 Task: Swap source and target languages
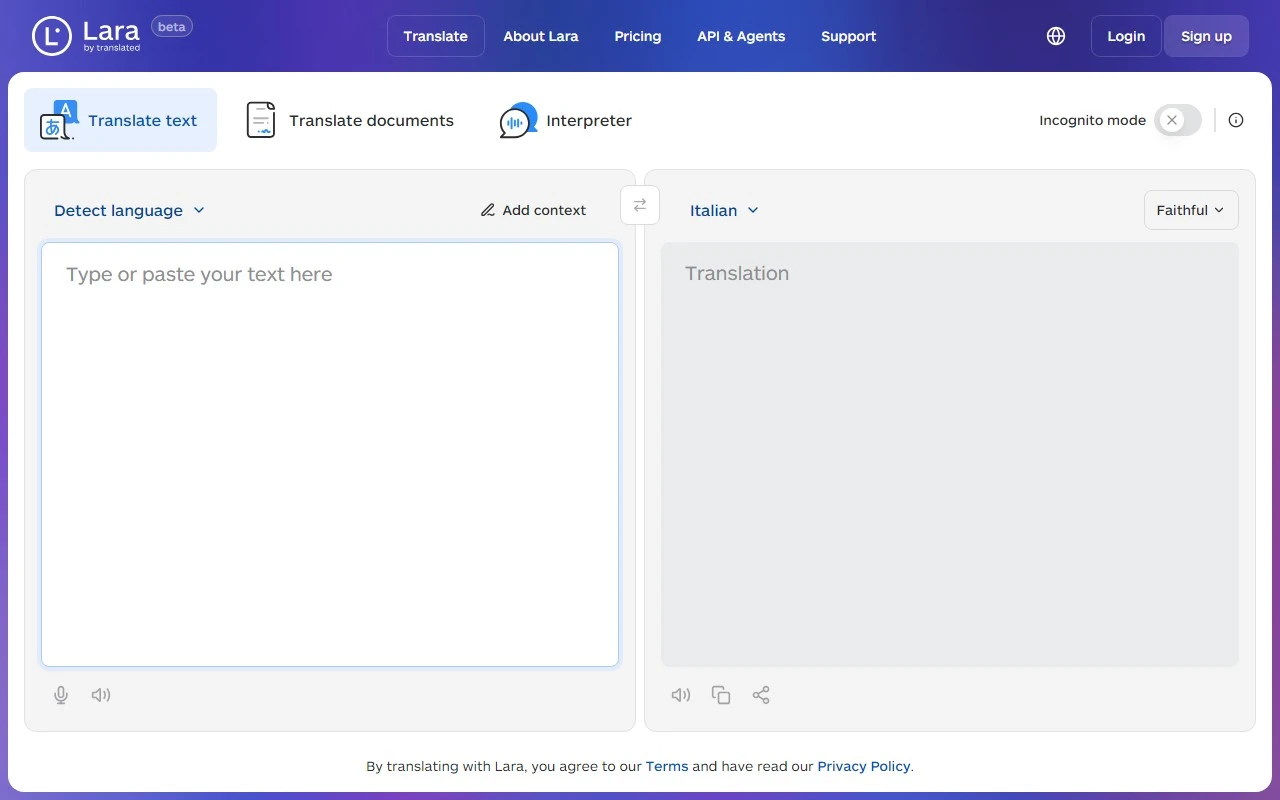tap(640, 205)
